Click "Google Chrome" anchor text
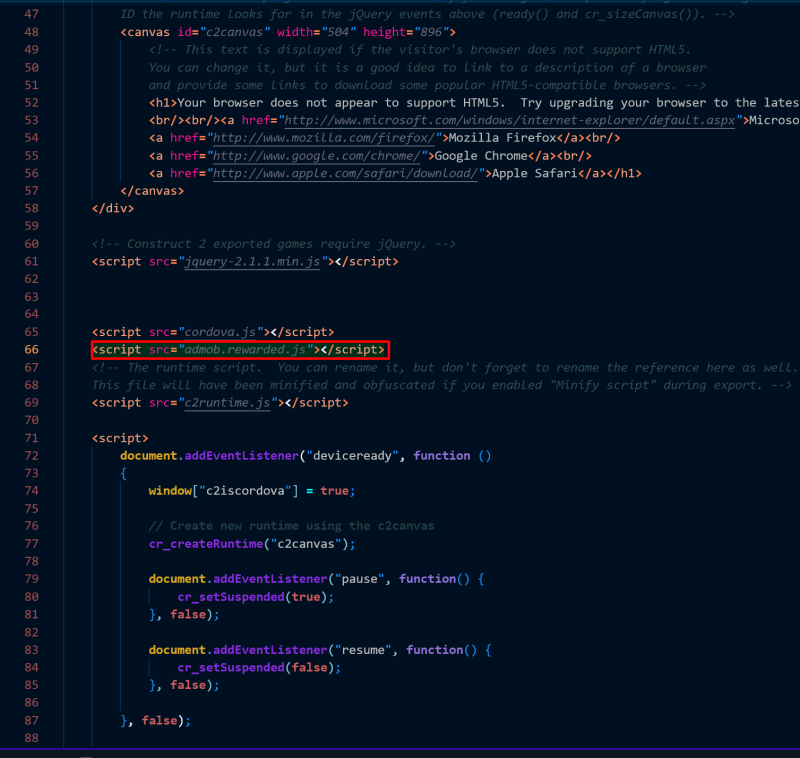The height and width of the screenshot is (758, 800). coord(481,156)
